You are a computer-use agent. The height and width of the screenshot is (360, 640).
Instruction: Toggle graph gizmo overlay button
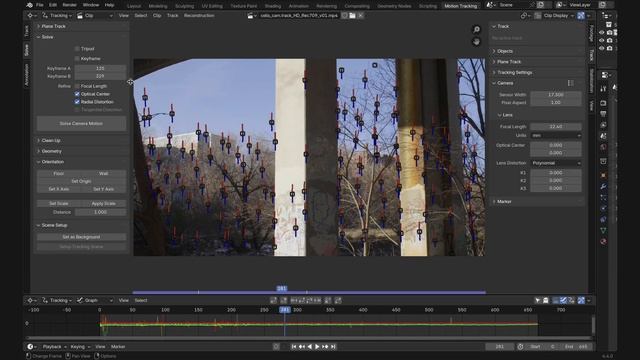(x=581, y=300)
